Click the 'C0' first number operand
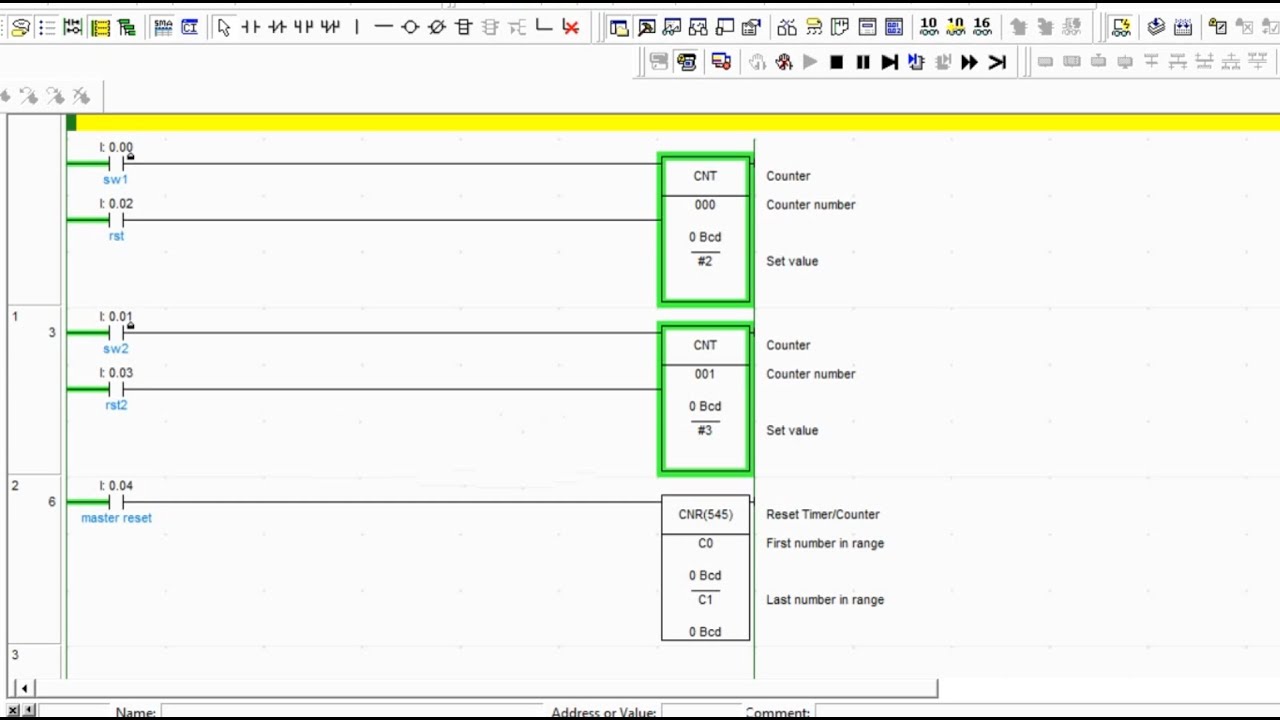 point(705,543)
